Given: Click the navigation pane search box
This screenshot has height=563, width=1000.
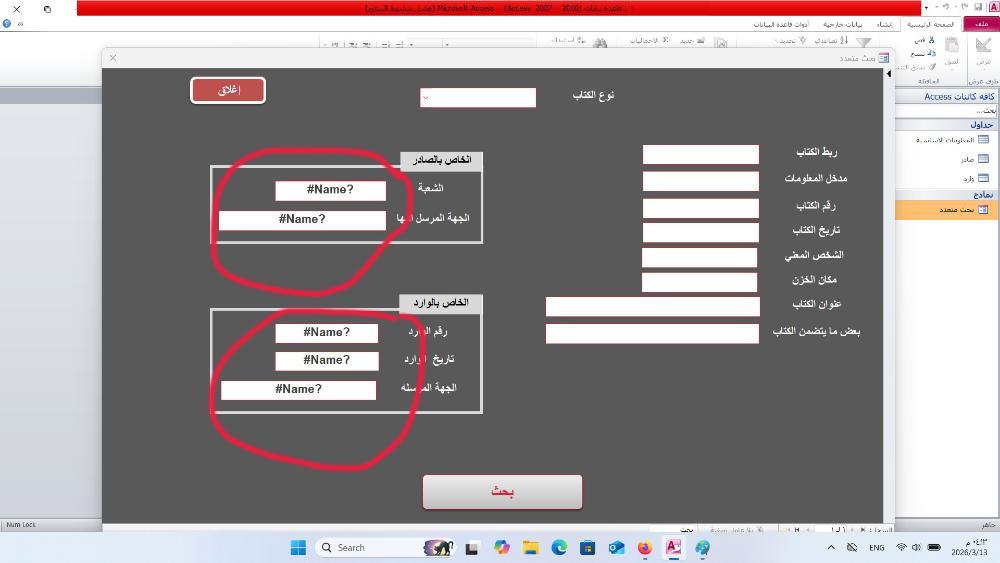Looking at the screenshot, I should tap(945, 110).
